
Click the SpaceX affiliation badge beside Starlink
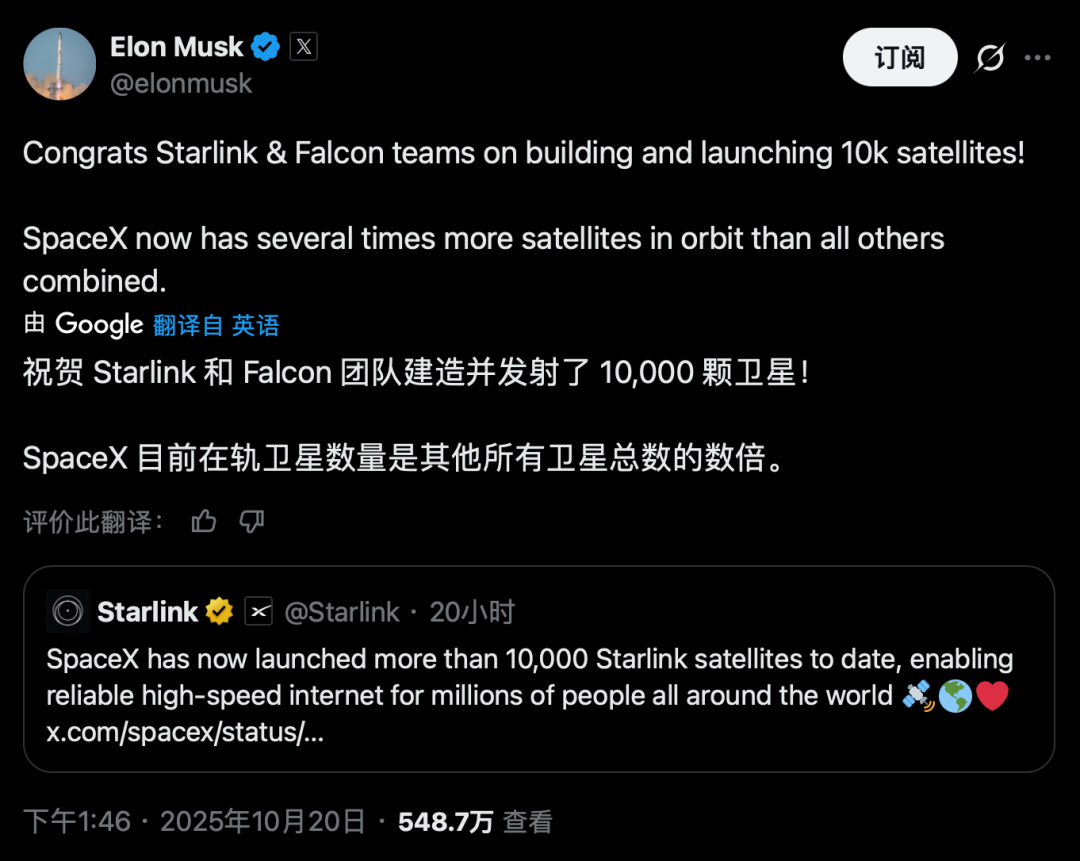(259, 611)
